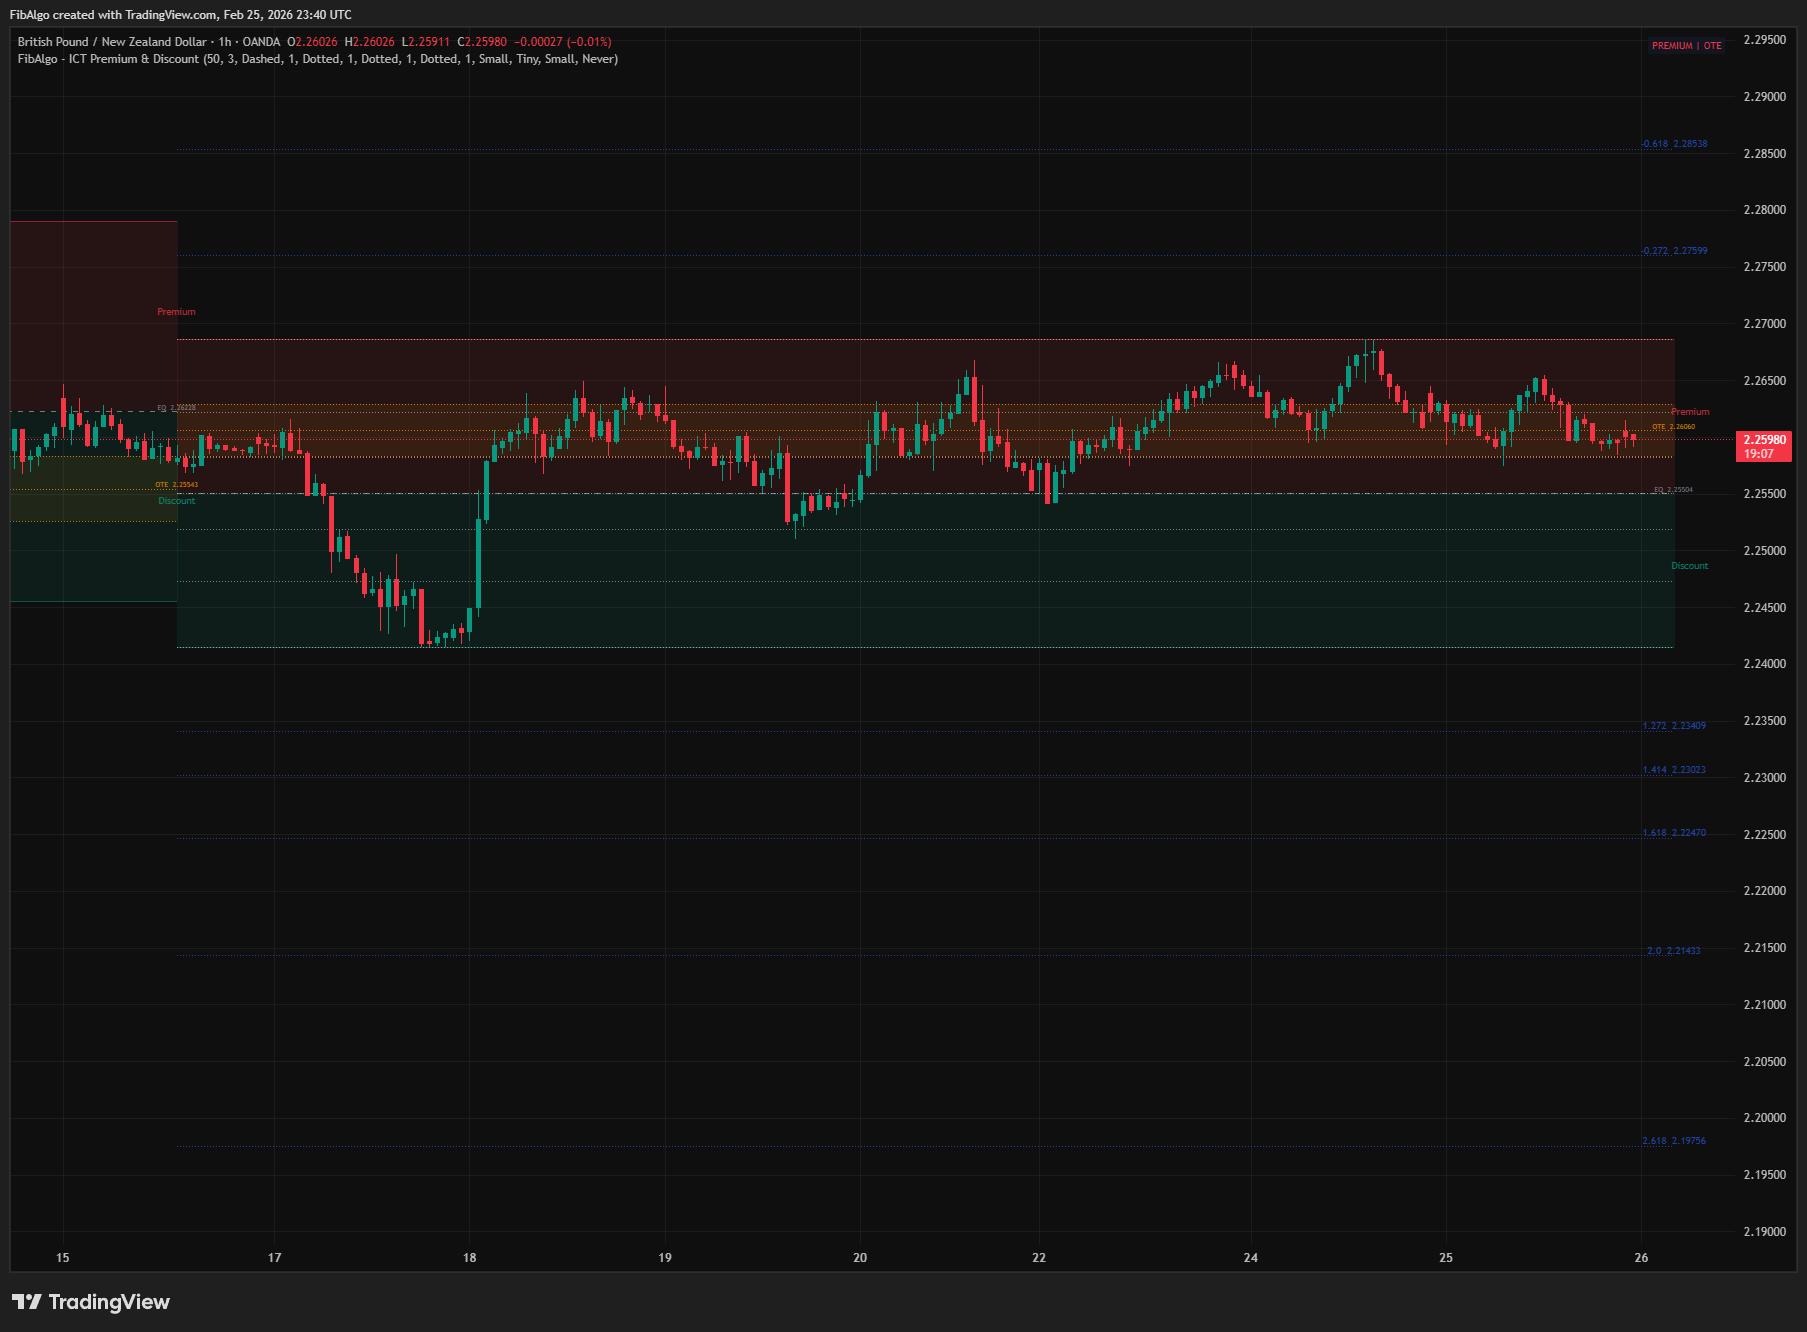This screenshot has width=1807, height=1332.
Task: Click the countdown timer showing 19:07
Action: pos(1763,453)
